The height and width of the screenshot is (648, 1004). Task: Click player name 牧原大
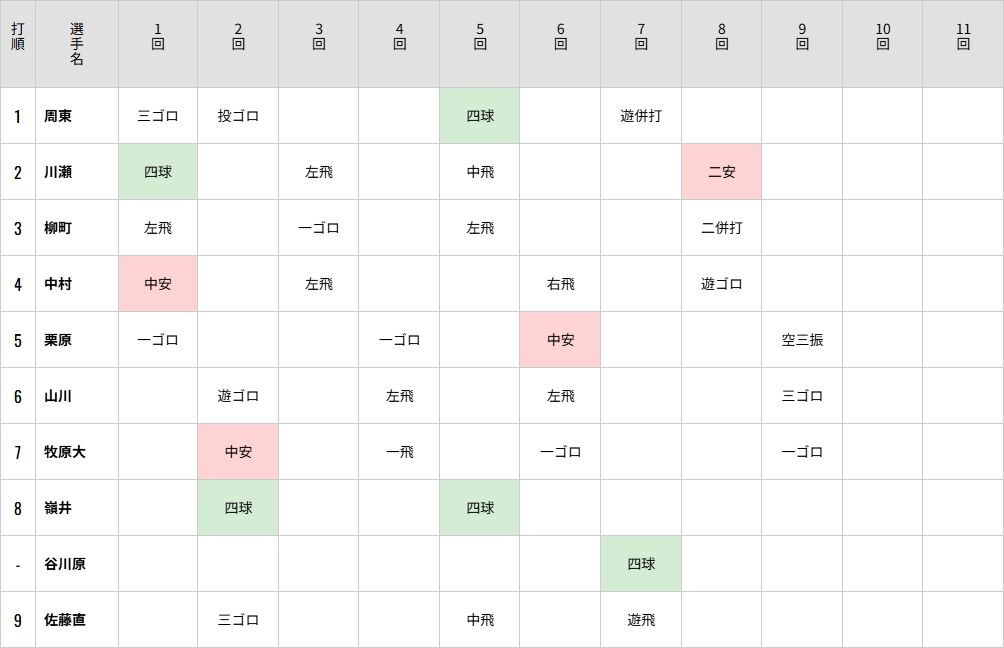[x=65, y=452]
